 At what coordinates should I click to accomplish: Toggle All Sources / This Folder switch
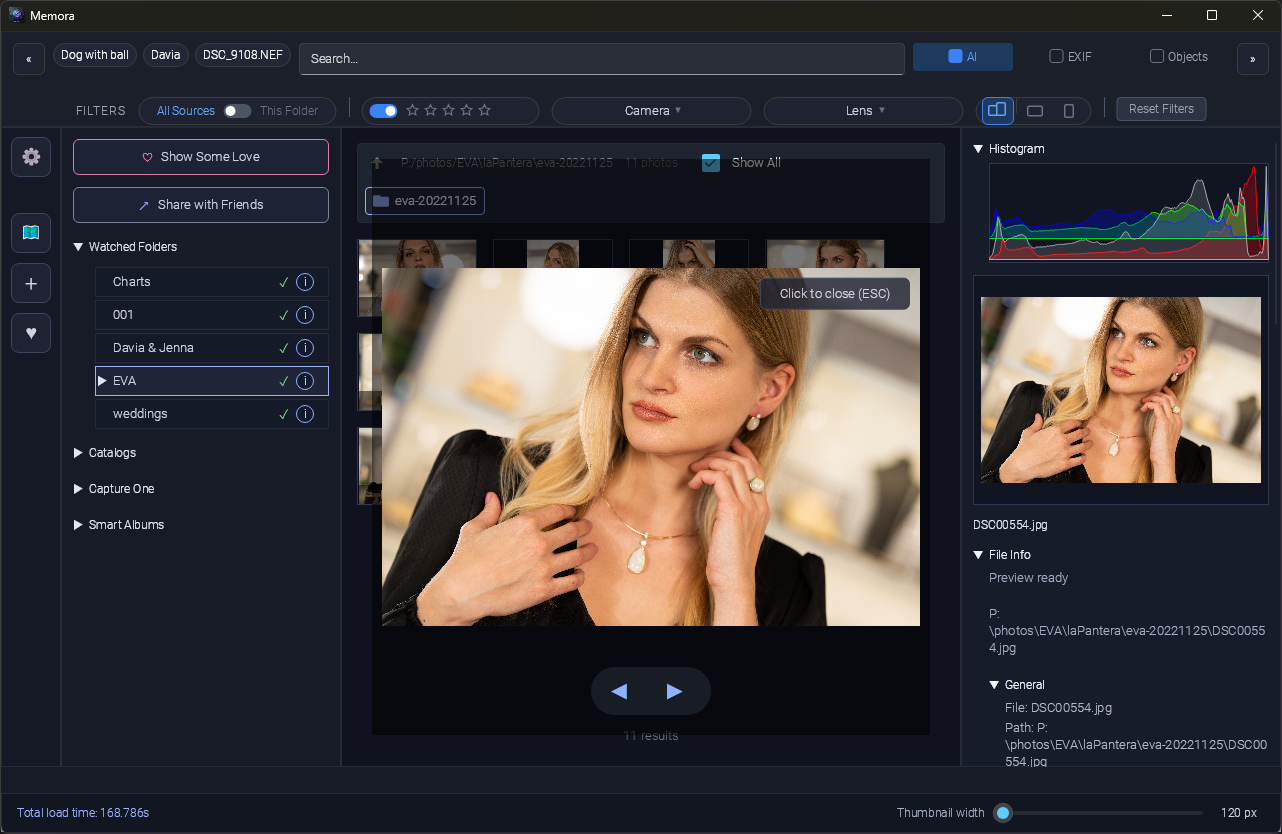[x=237, y=111]
